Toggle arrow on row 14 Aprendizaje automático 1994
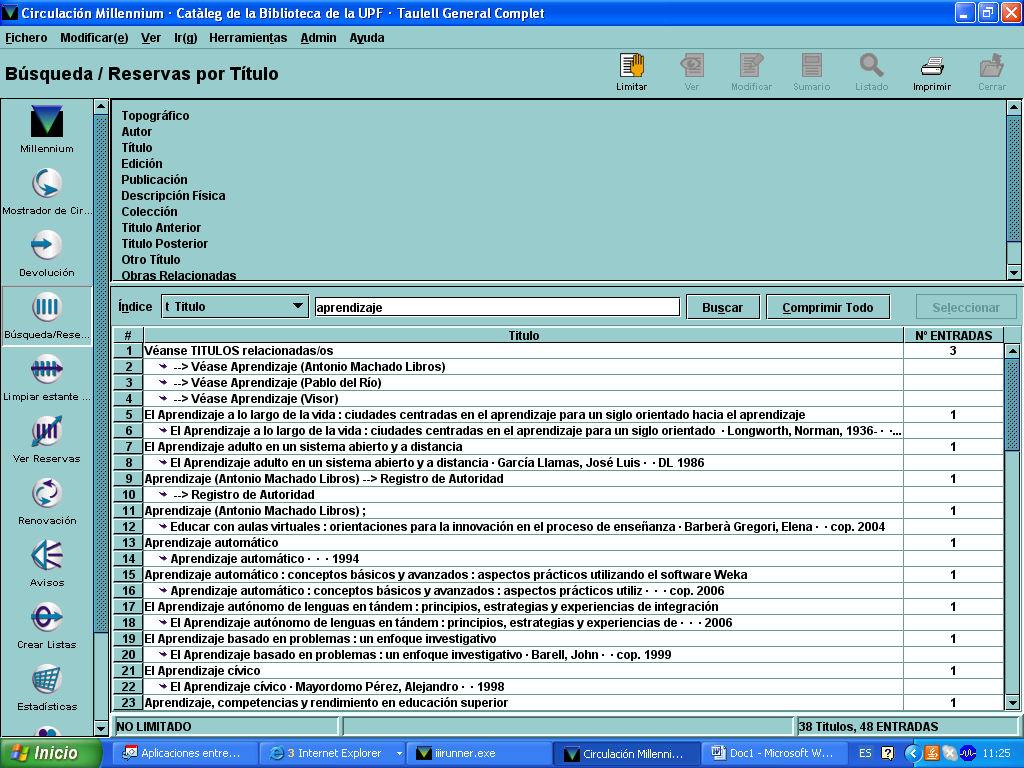 tap(163, 558)
